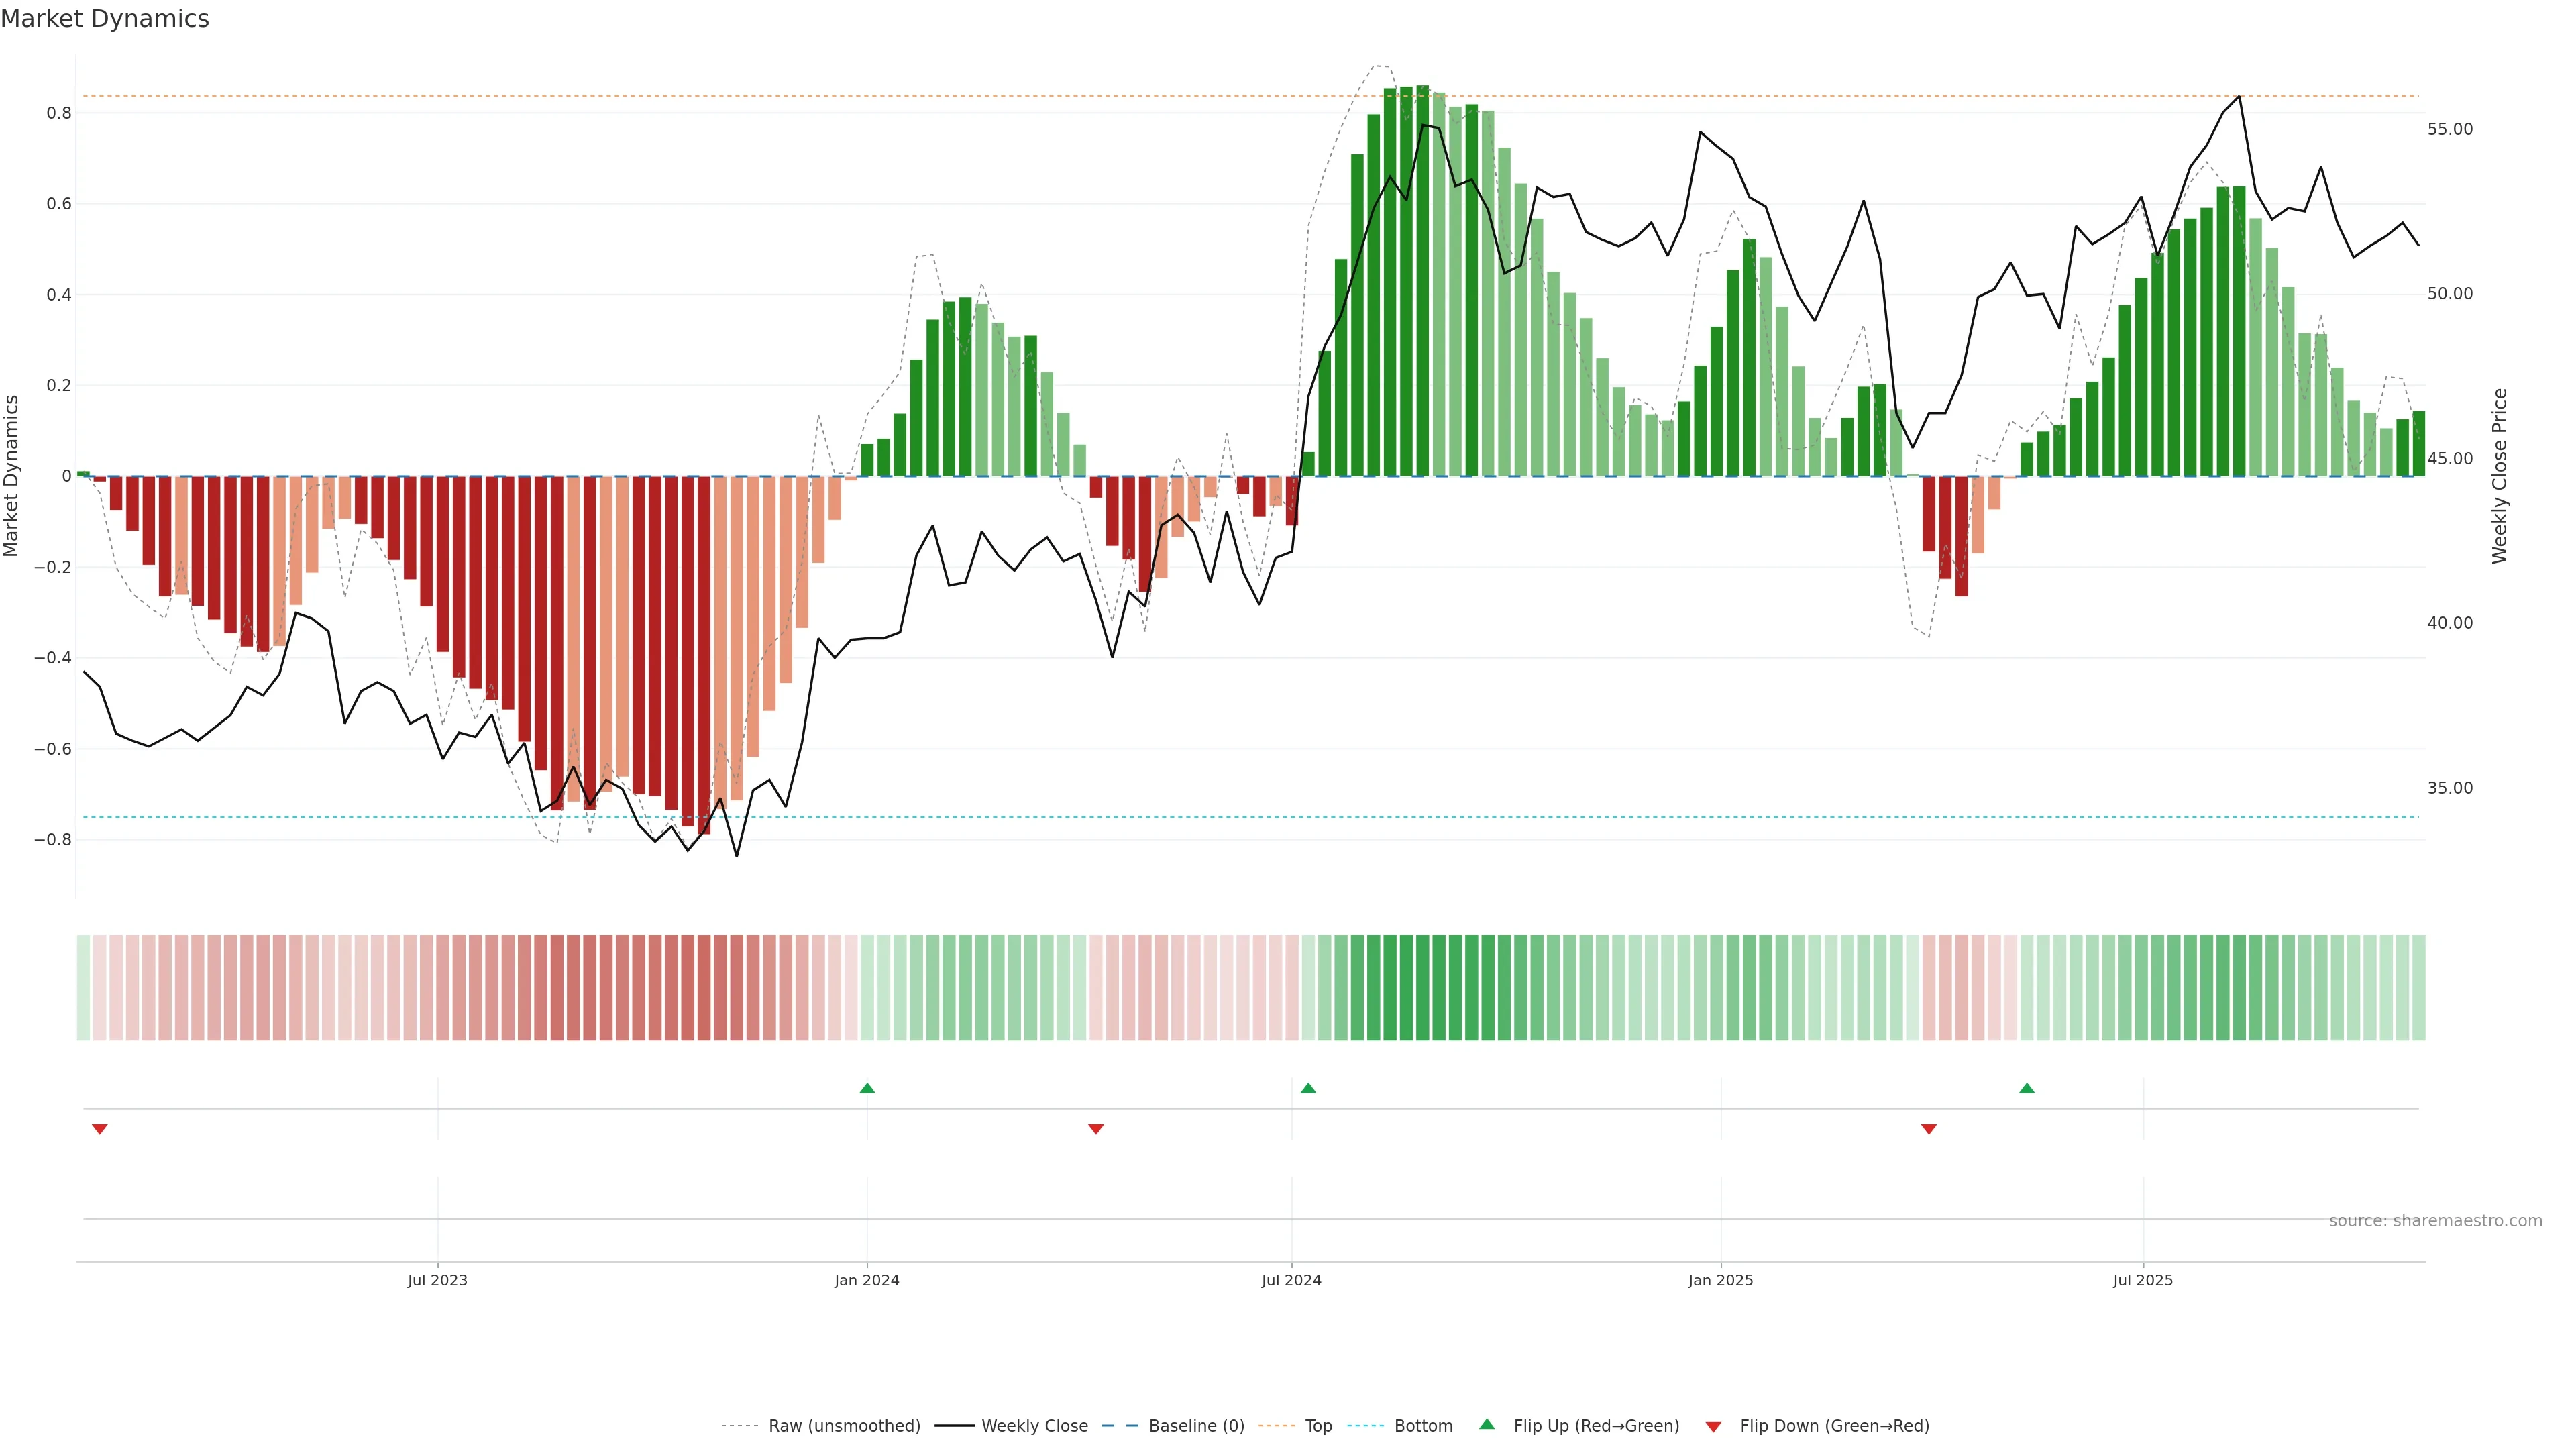Screen dimensions: 2576x1449
Task: Toggle the Weekly Close legend entry
Action: [1034, 1426]
